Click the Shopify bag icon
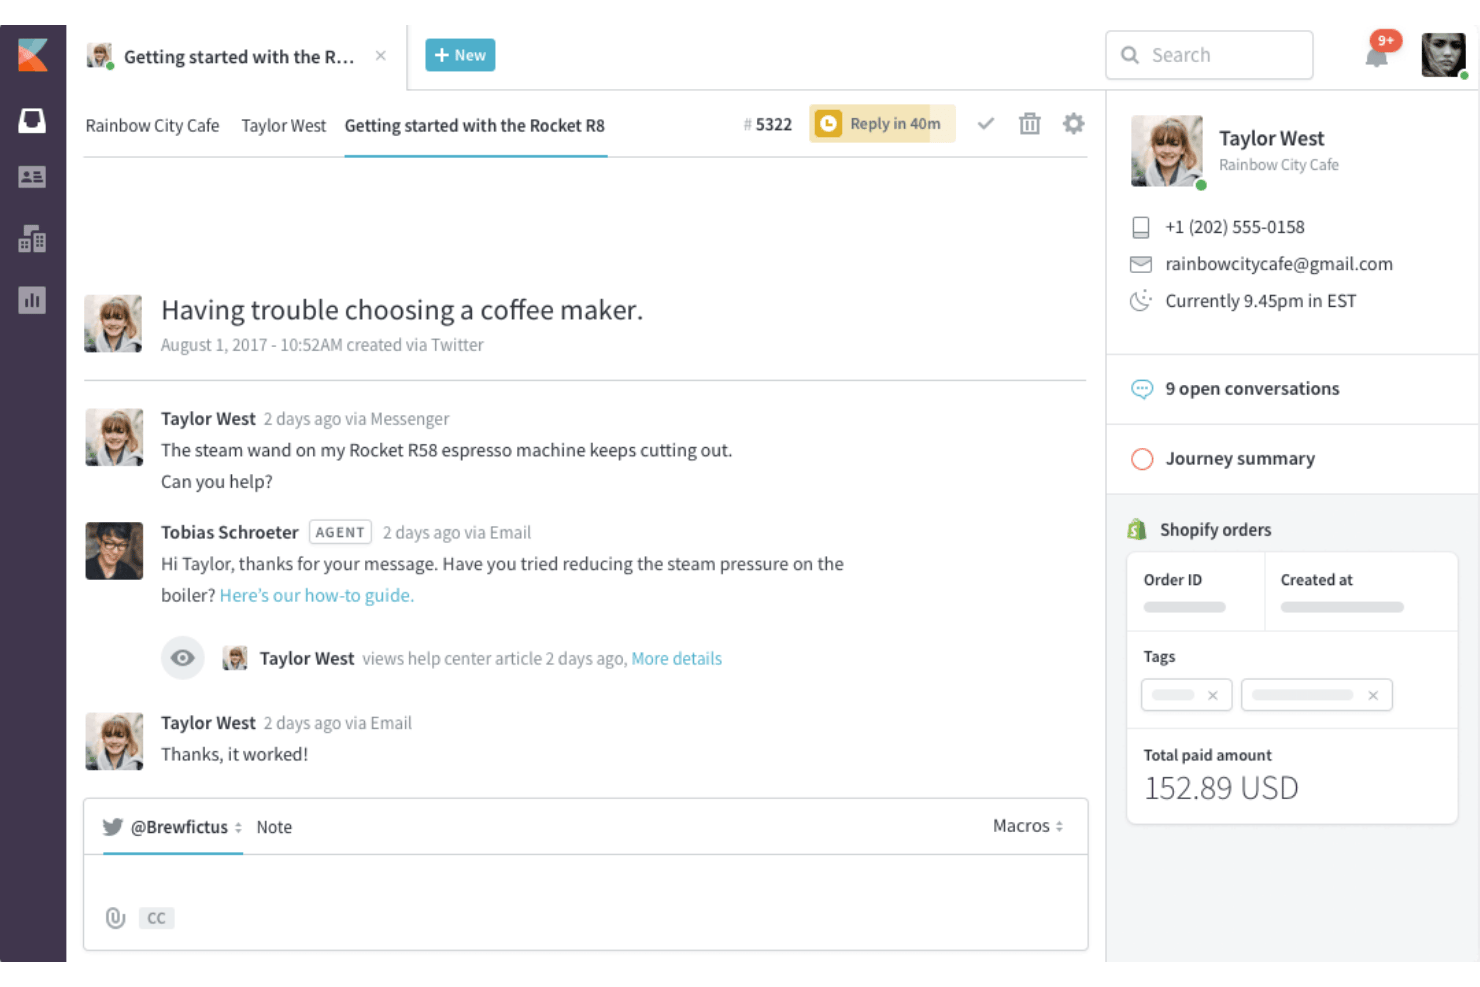Screen dimensions: 1480x987 pyautogui.click(x=1137, y=529)
